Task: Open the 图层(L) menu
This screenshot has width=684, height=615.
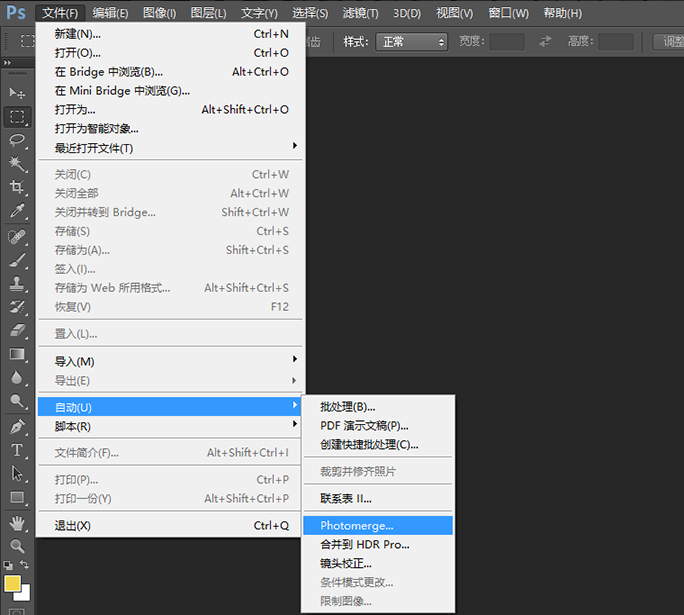Action: [x=209, y=13]
